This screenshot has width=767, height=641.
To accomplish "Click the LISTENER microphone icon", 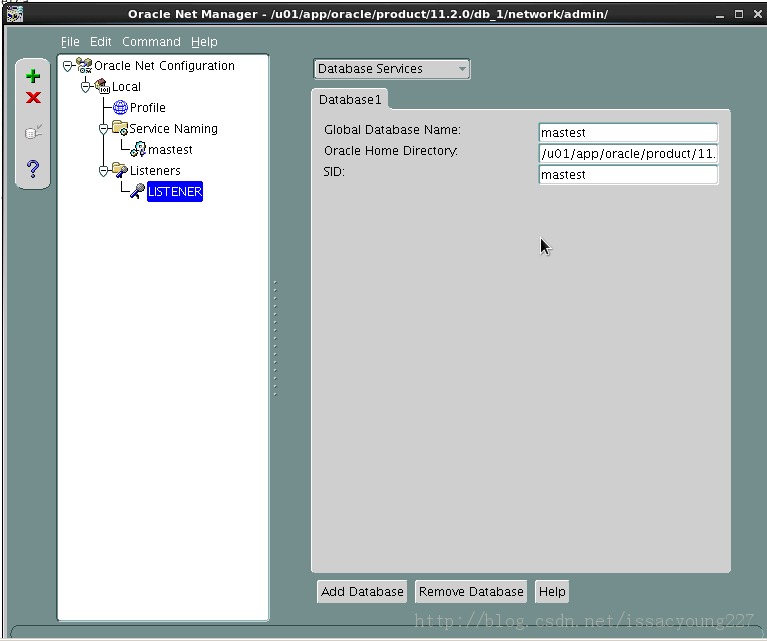I will click(x=137, y=191).
